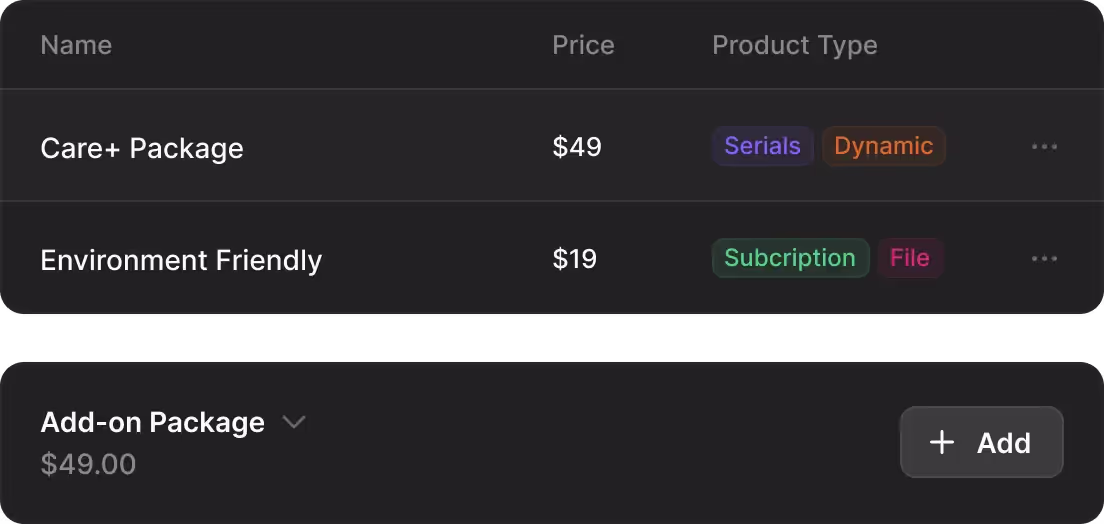Select the Care+ Package row's empty area before its price
1104x524 pixels.
click(x=400, y=147)
